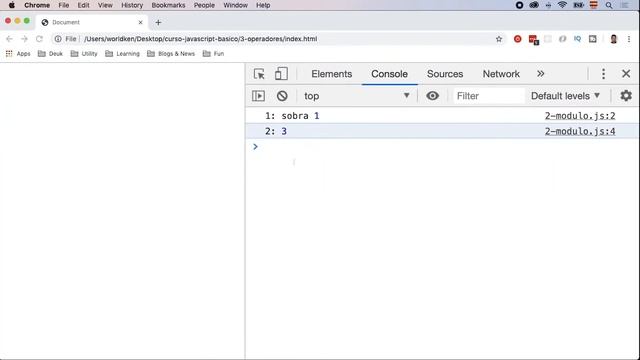Open the Learning bookmarks folder
640x360 pixels.
click(122, 53)
